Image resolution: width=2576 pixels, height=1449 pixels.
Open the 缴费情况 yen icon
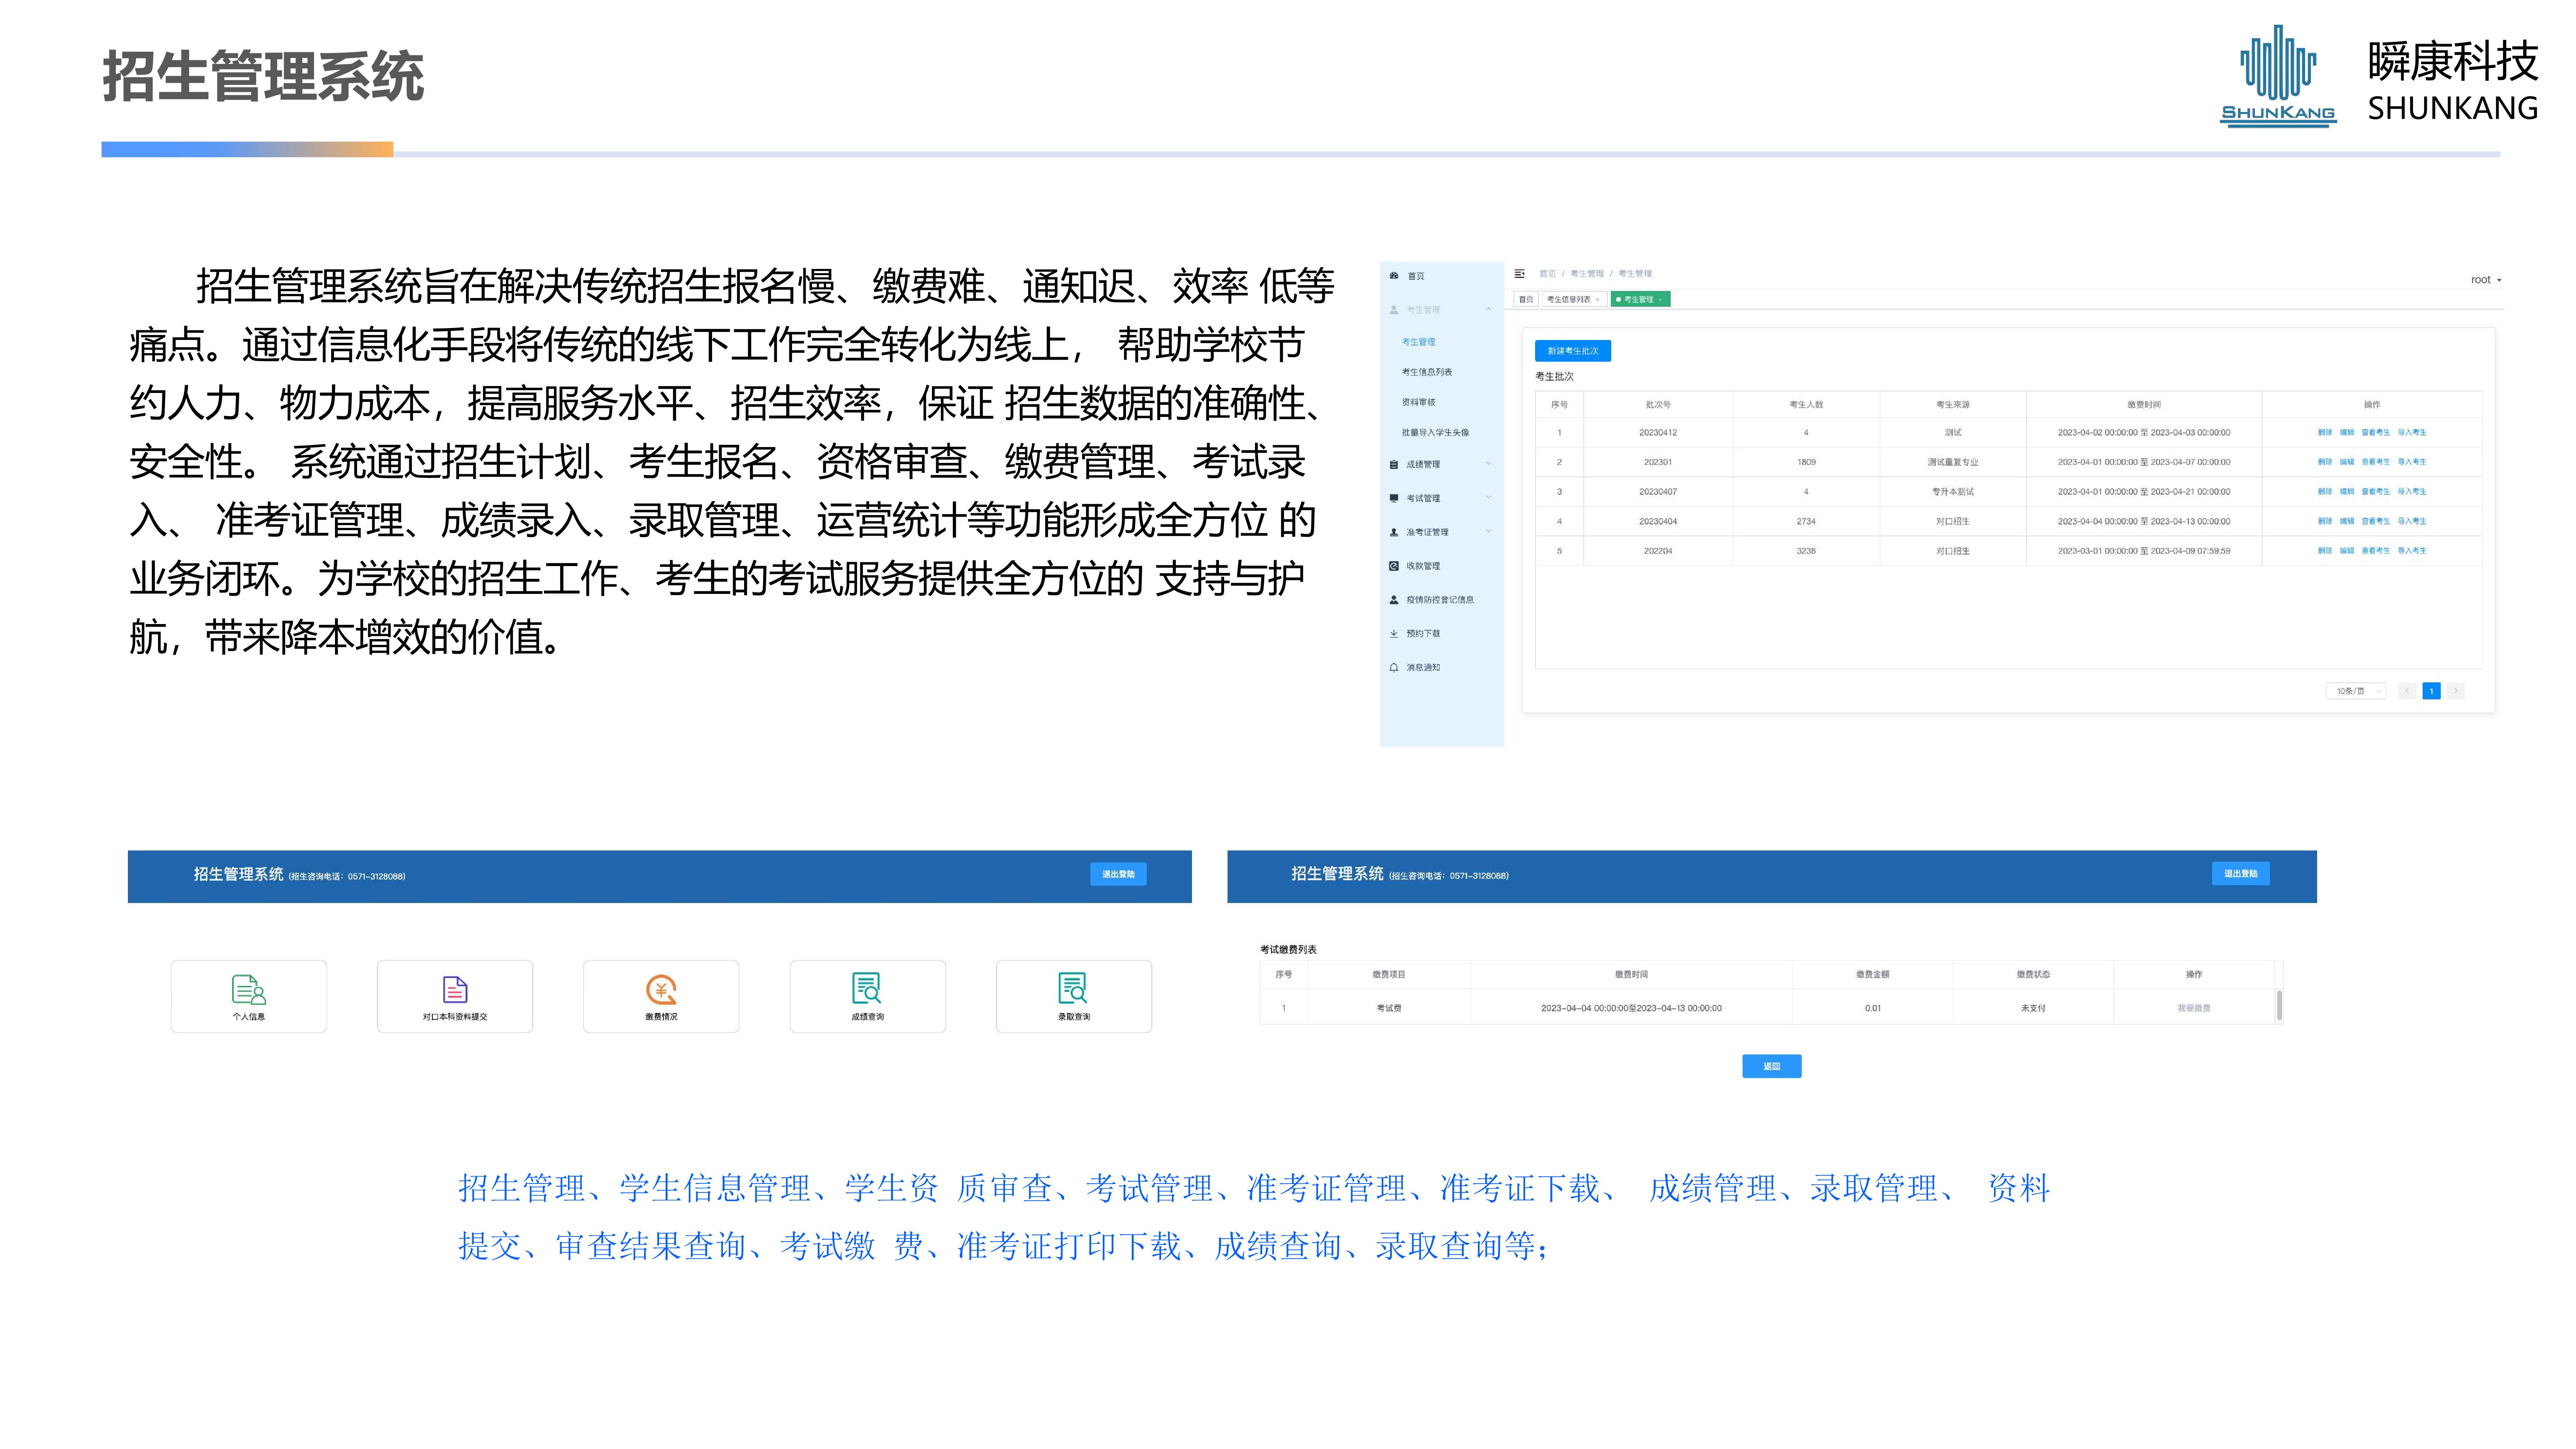coord(661,989)
